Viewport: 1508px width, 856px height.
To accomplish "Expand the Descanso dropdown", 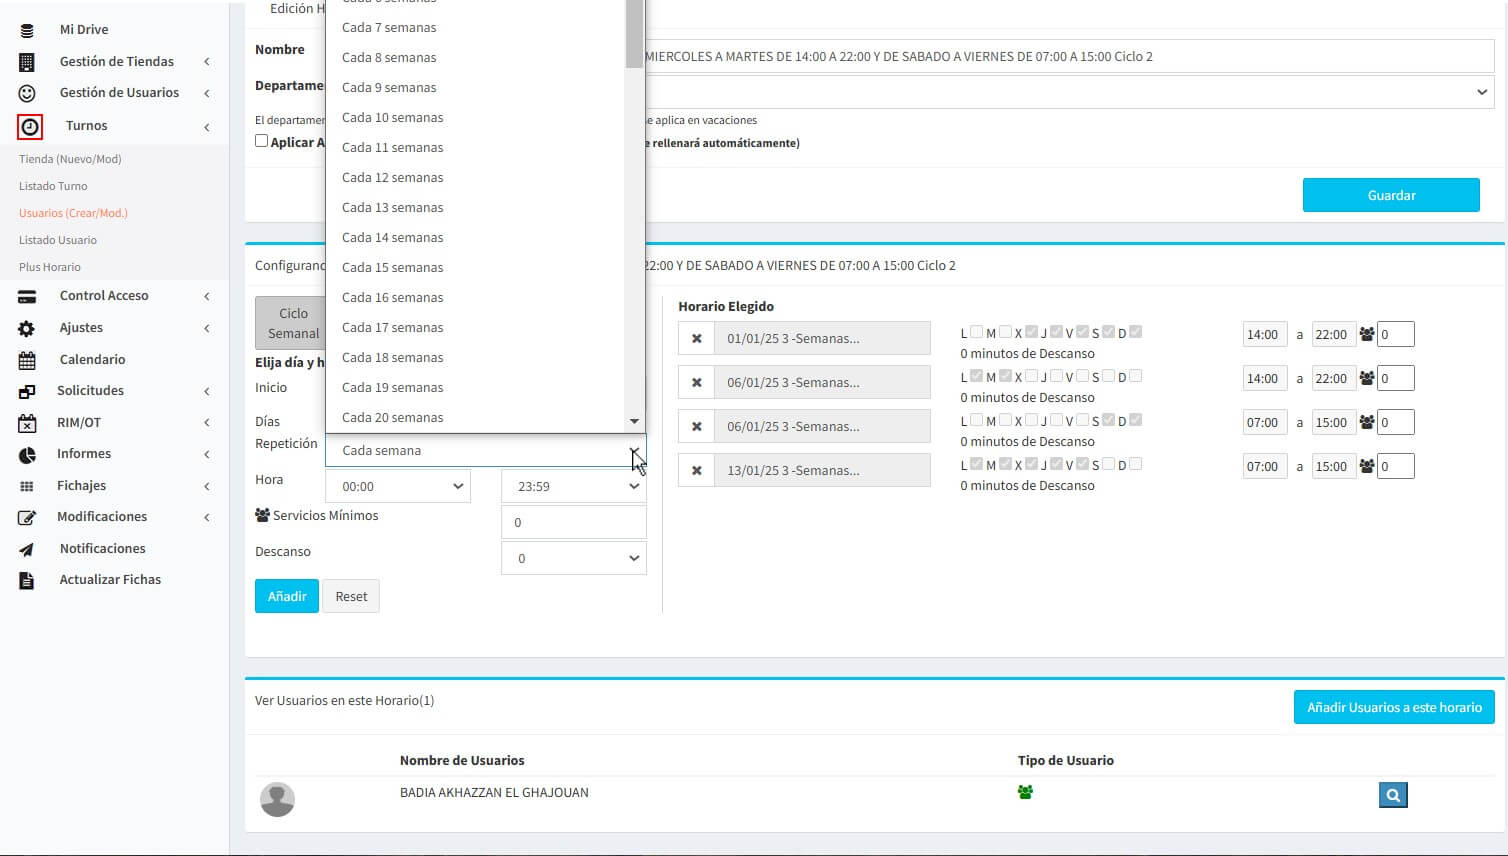I will point(573,559).
